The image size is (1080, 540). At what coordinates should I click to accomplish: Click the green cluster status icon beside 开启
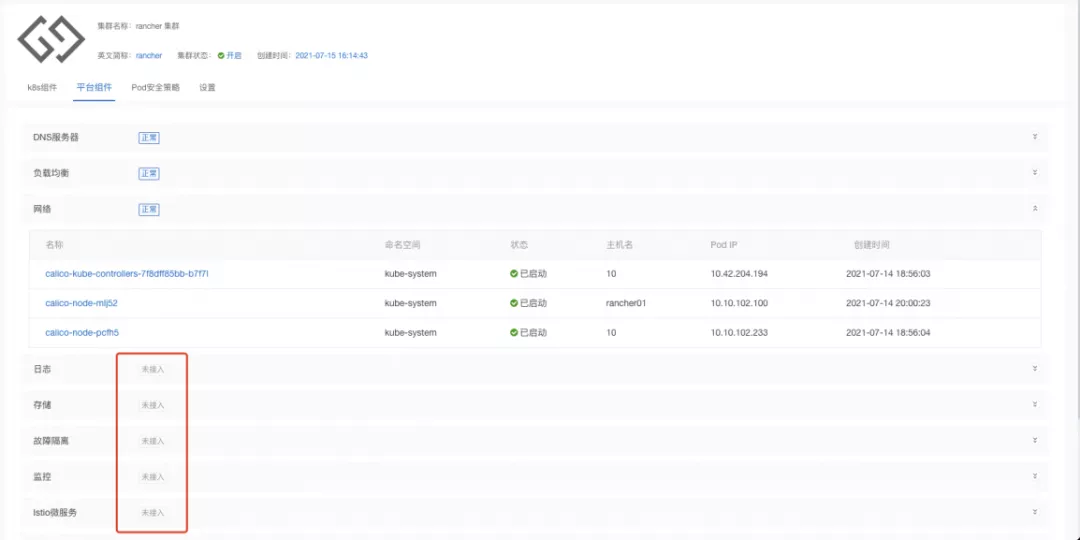pos(221,55)
